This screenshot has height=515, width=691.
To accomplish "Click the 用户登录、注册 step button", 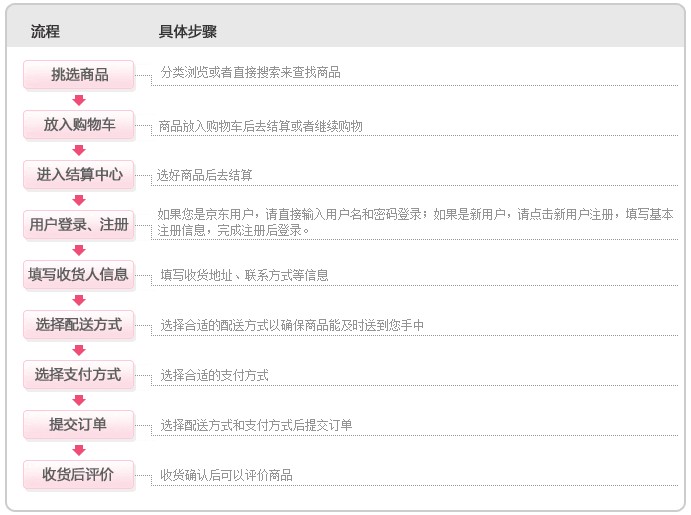I will 79,225.
